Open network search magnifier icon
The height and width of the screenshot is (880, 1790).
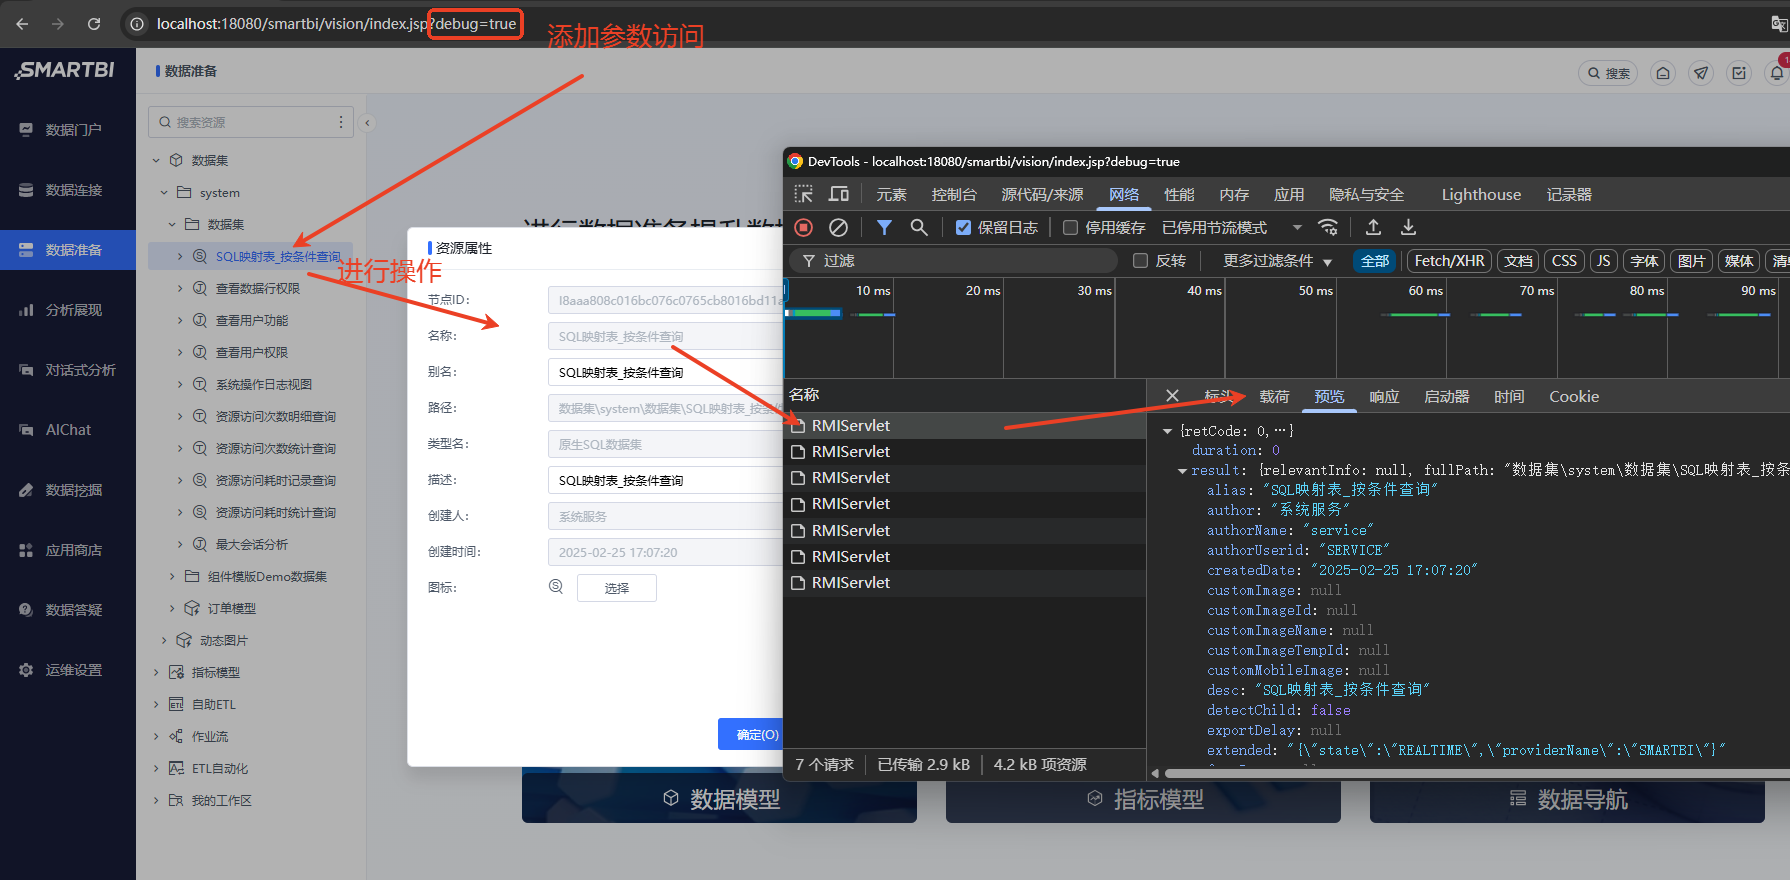pyautogui.click(x=919, y=228)
